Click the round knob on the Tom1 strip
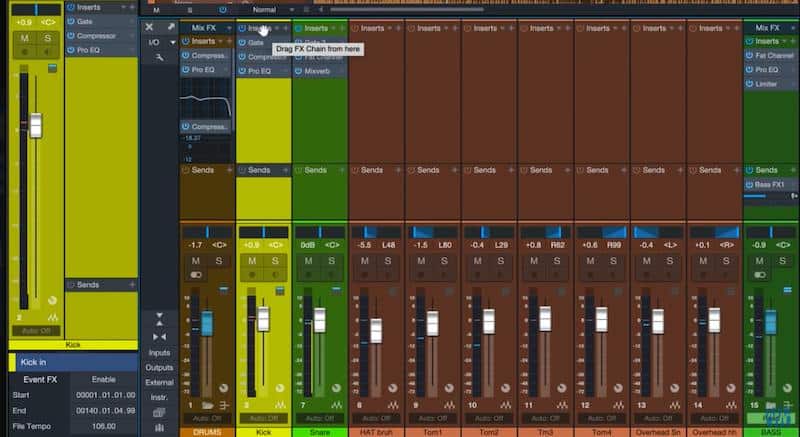Viewport: 800px width, 437px height. pos(449,389)
